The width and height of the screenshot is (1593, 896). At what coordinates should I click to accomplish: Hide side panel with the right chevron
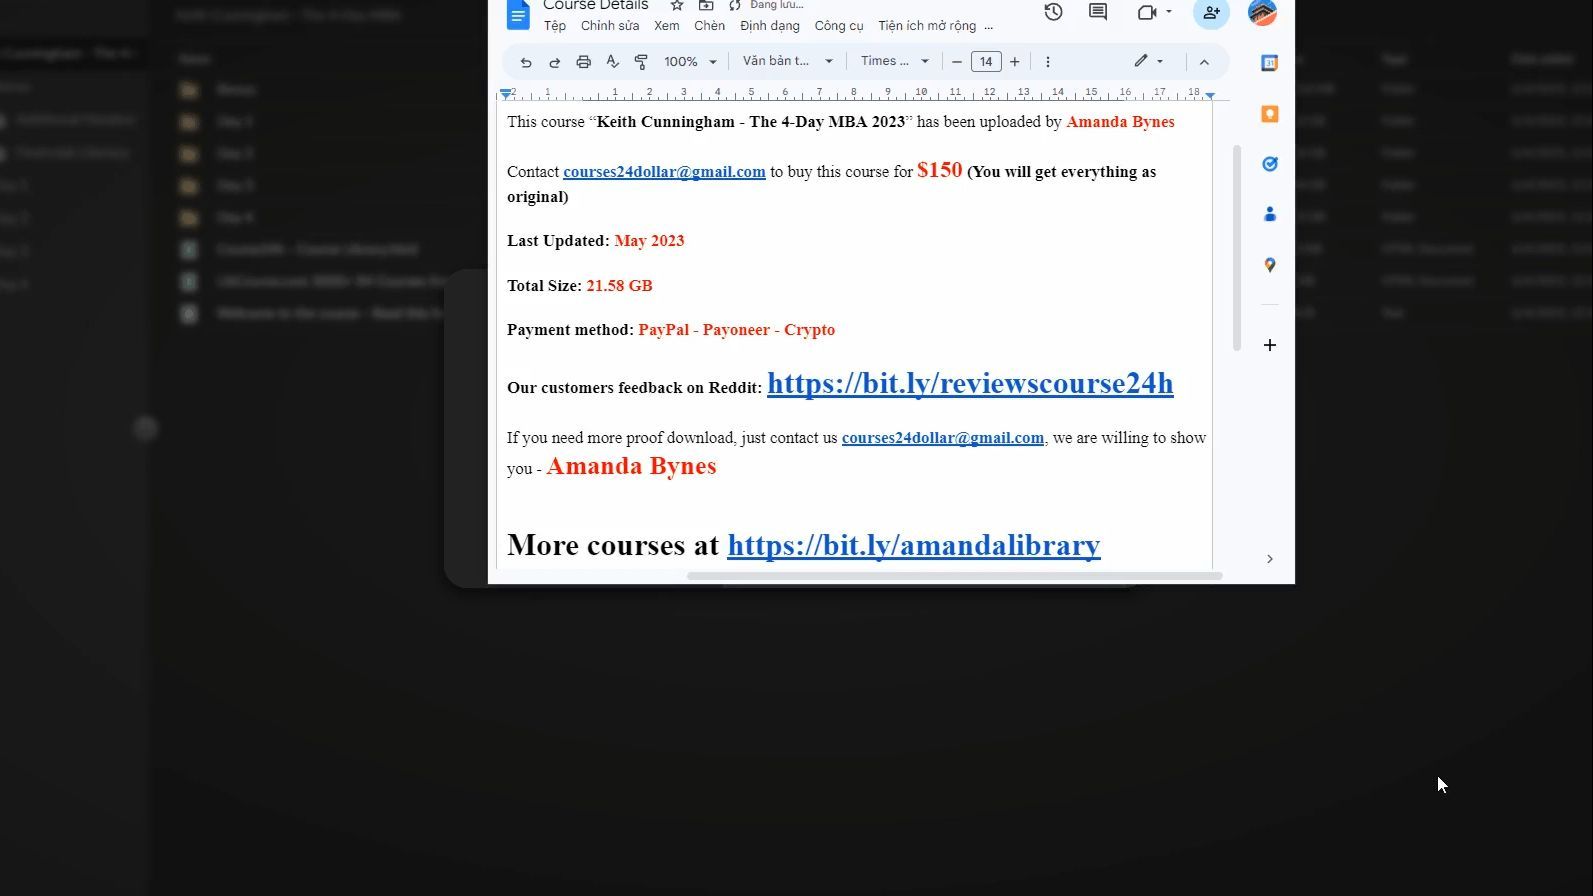[1270, 559]
